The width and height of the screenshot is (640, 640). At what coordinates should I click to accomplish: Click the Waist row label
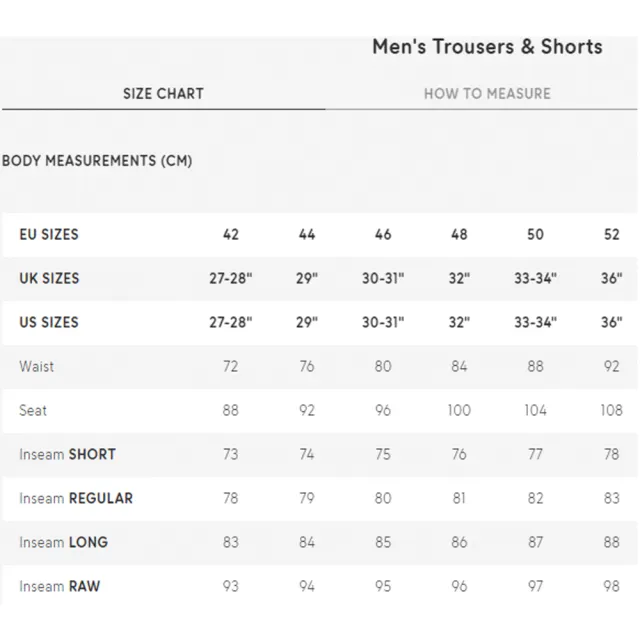36,367
